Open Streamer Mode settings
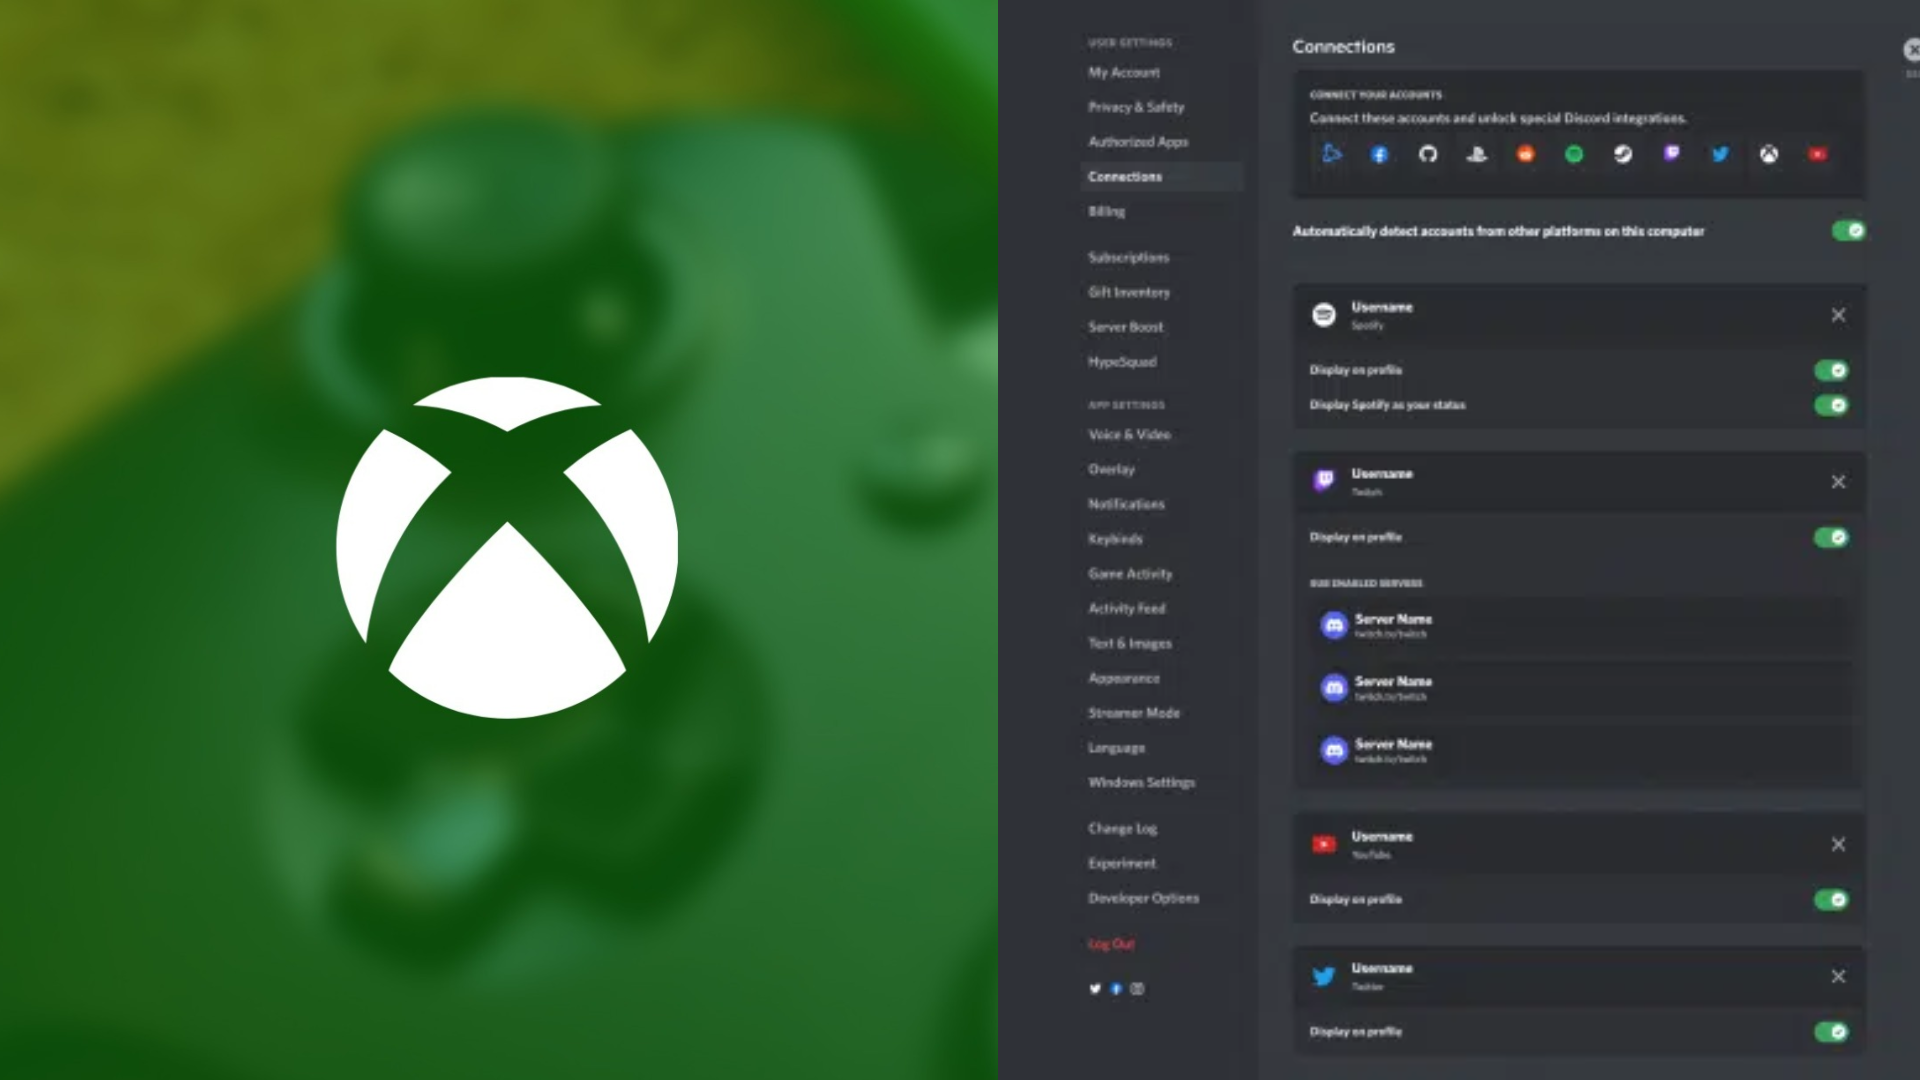Image resolution: width=1920 pixels, height=1080 pixels. click(x=1134, y=713)
